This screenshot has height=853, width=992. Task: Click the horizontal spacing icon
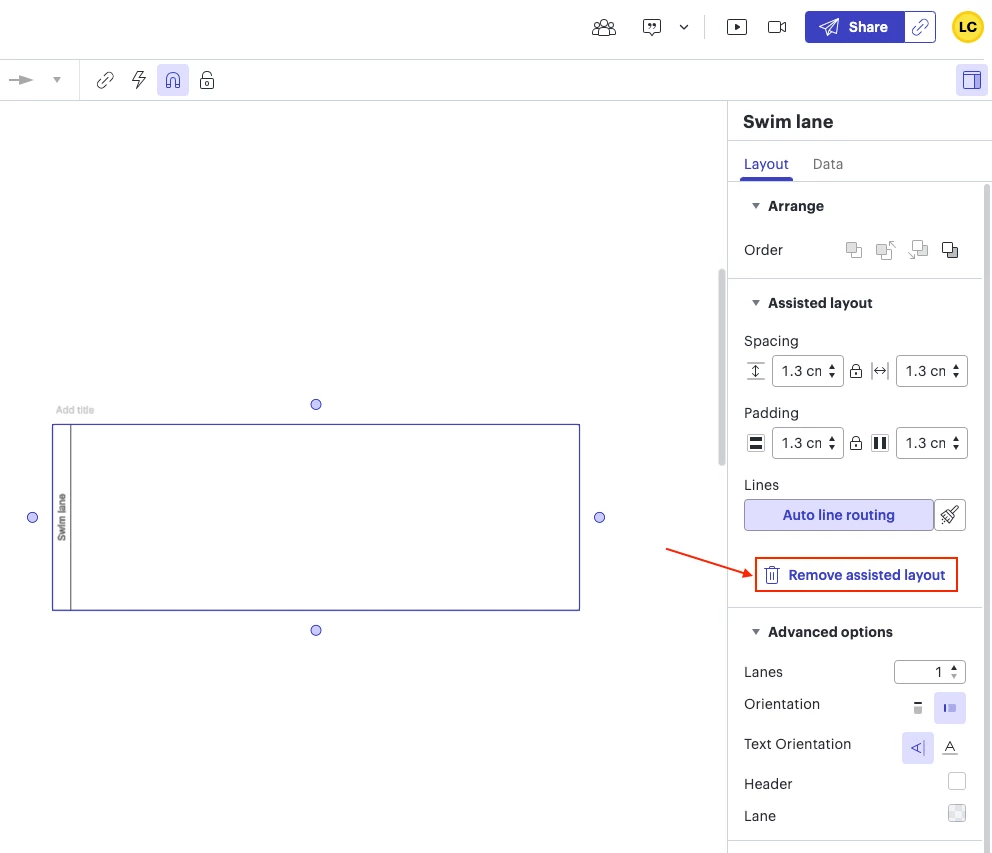point(880,371)
